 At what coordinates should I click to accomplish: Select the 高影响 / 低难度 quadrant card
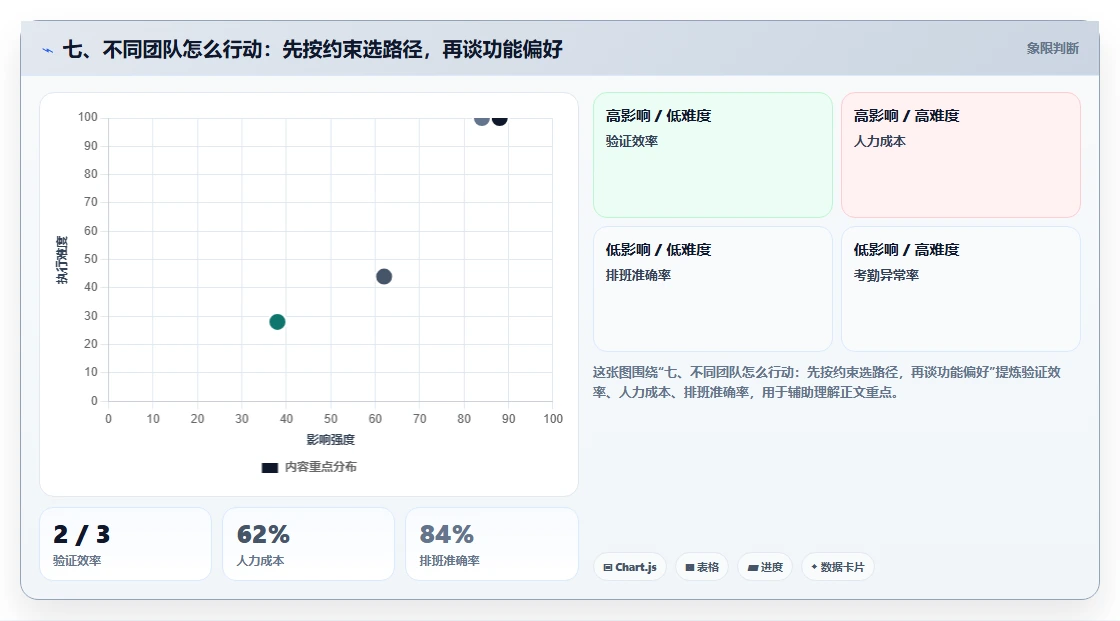point(713,155)
